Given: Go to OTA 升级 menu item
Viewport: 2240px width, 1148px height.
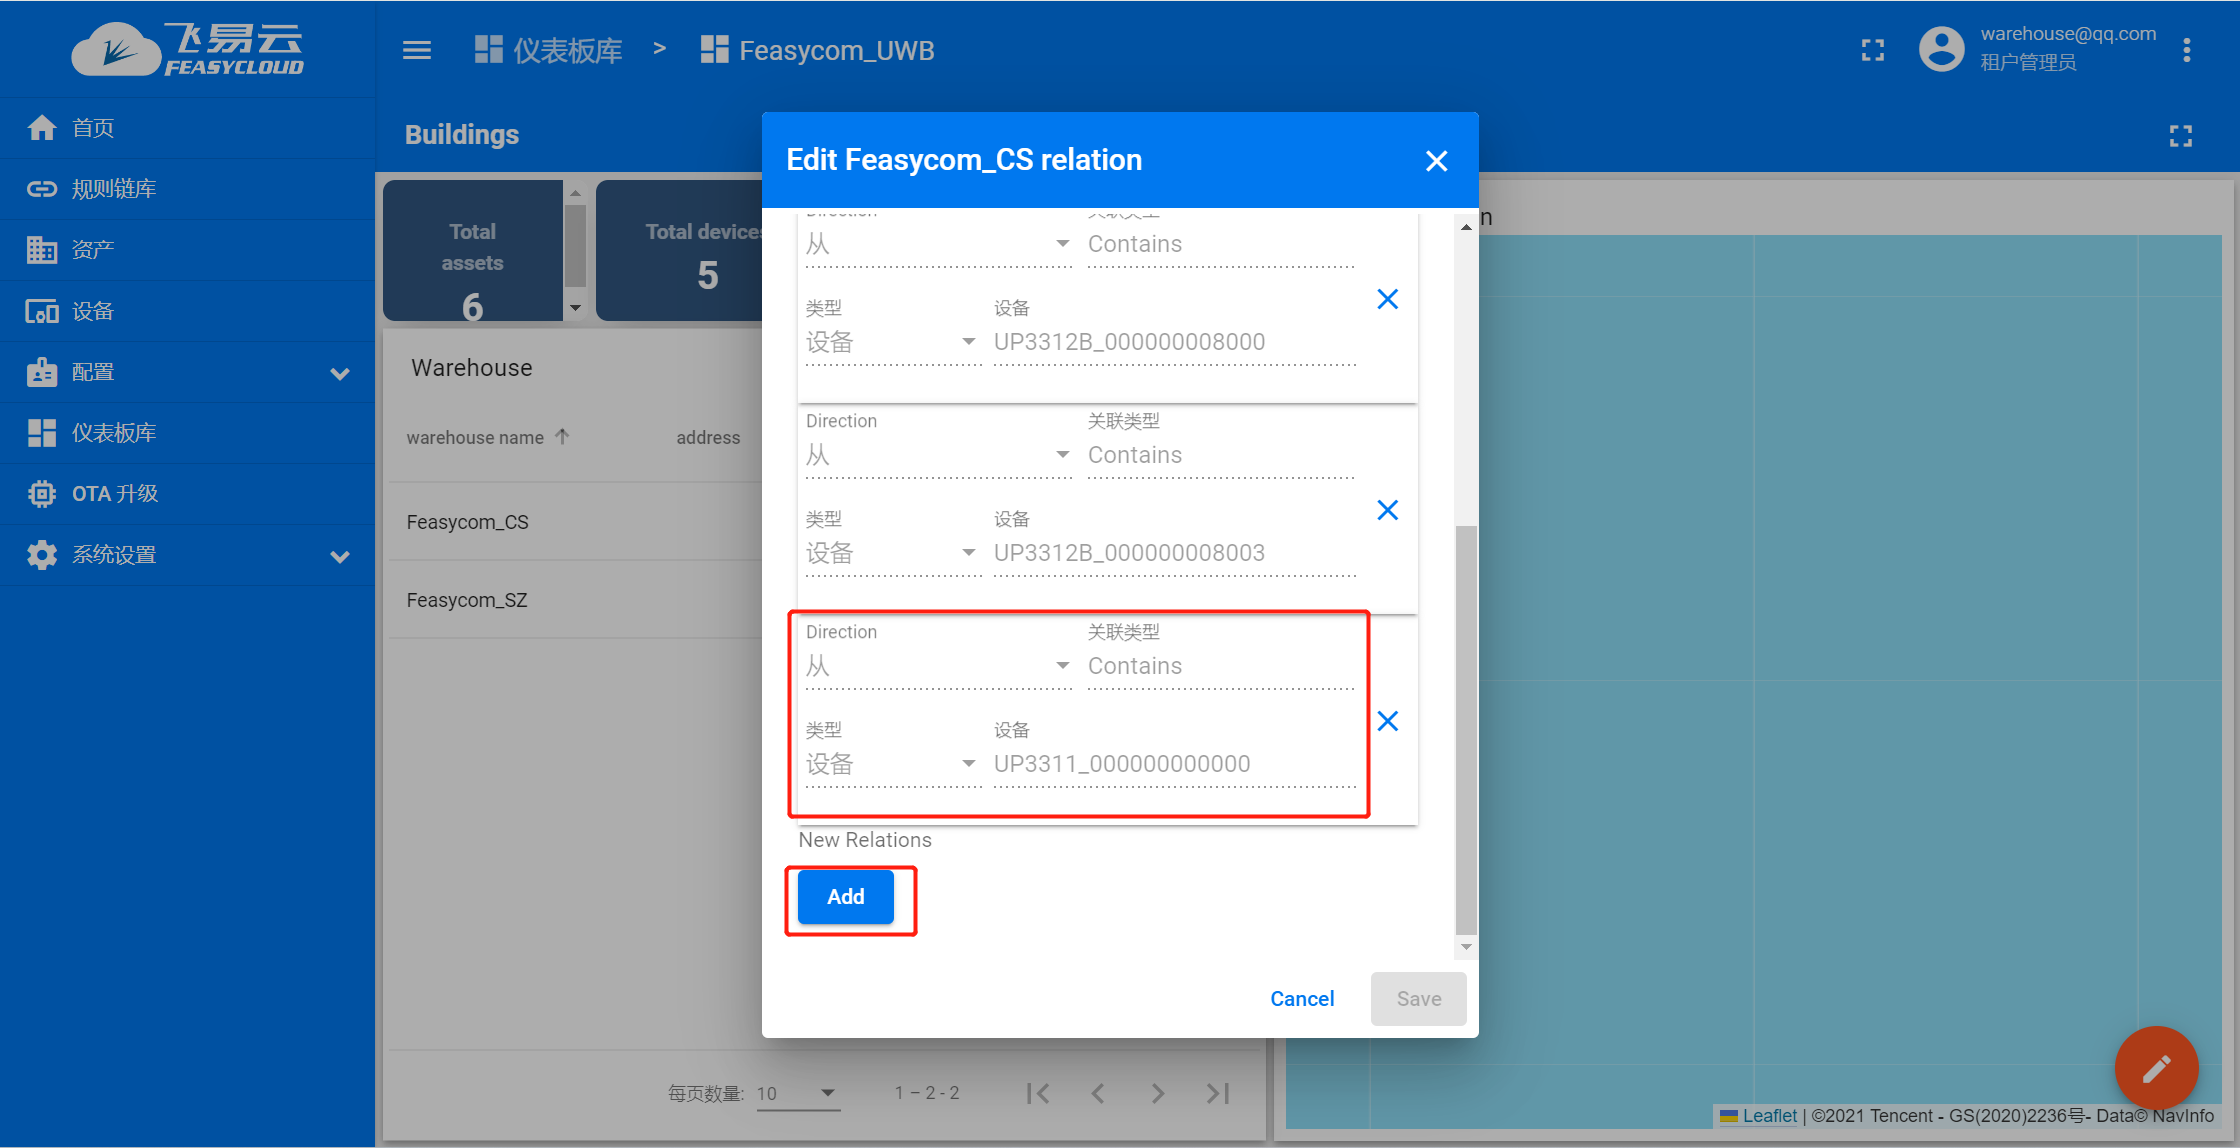Looking at the screenshot, I should point(114,494).
